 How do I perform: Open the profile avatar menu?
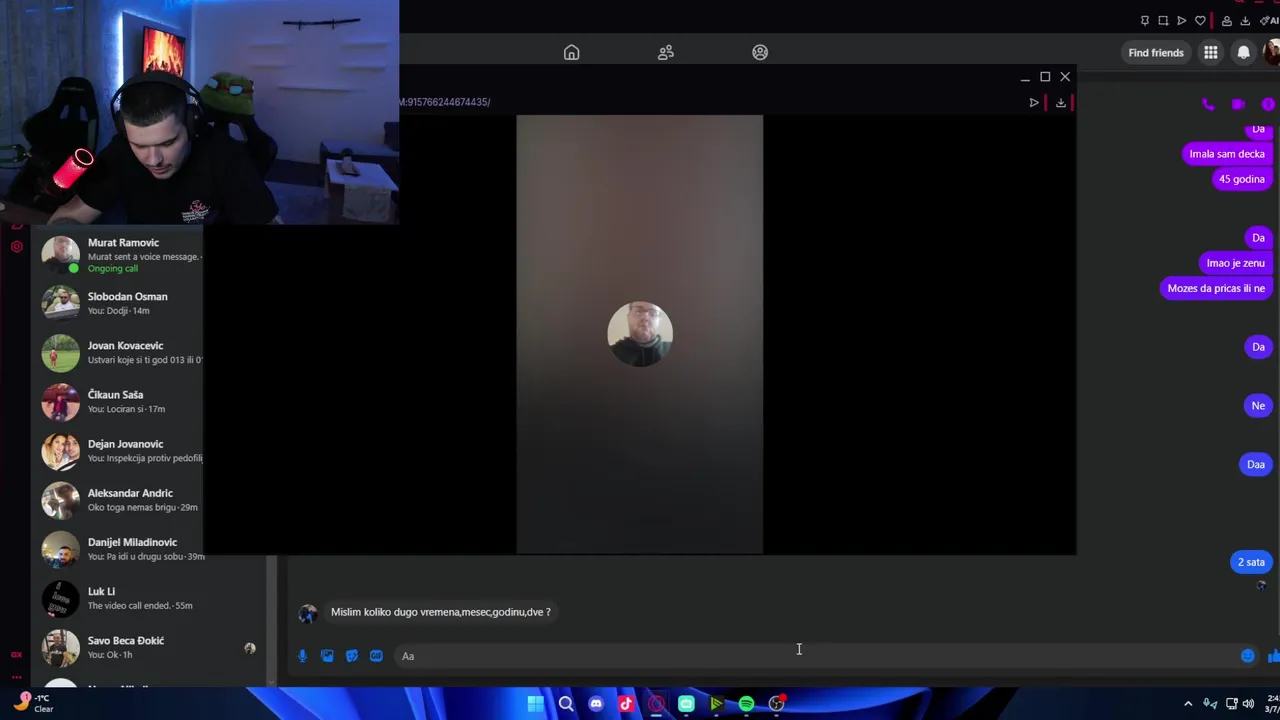[x=1273, y=53]
